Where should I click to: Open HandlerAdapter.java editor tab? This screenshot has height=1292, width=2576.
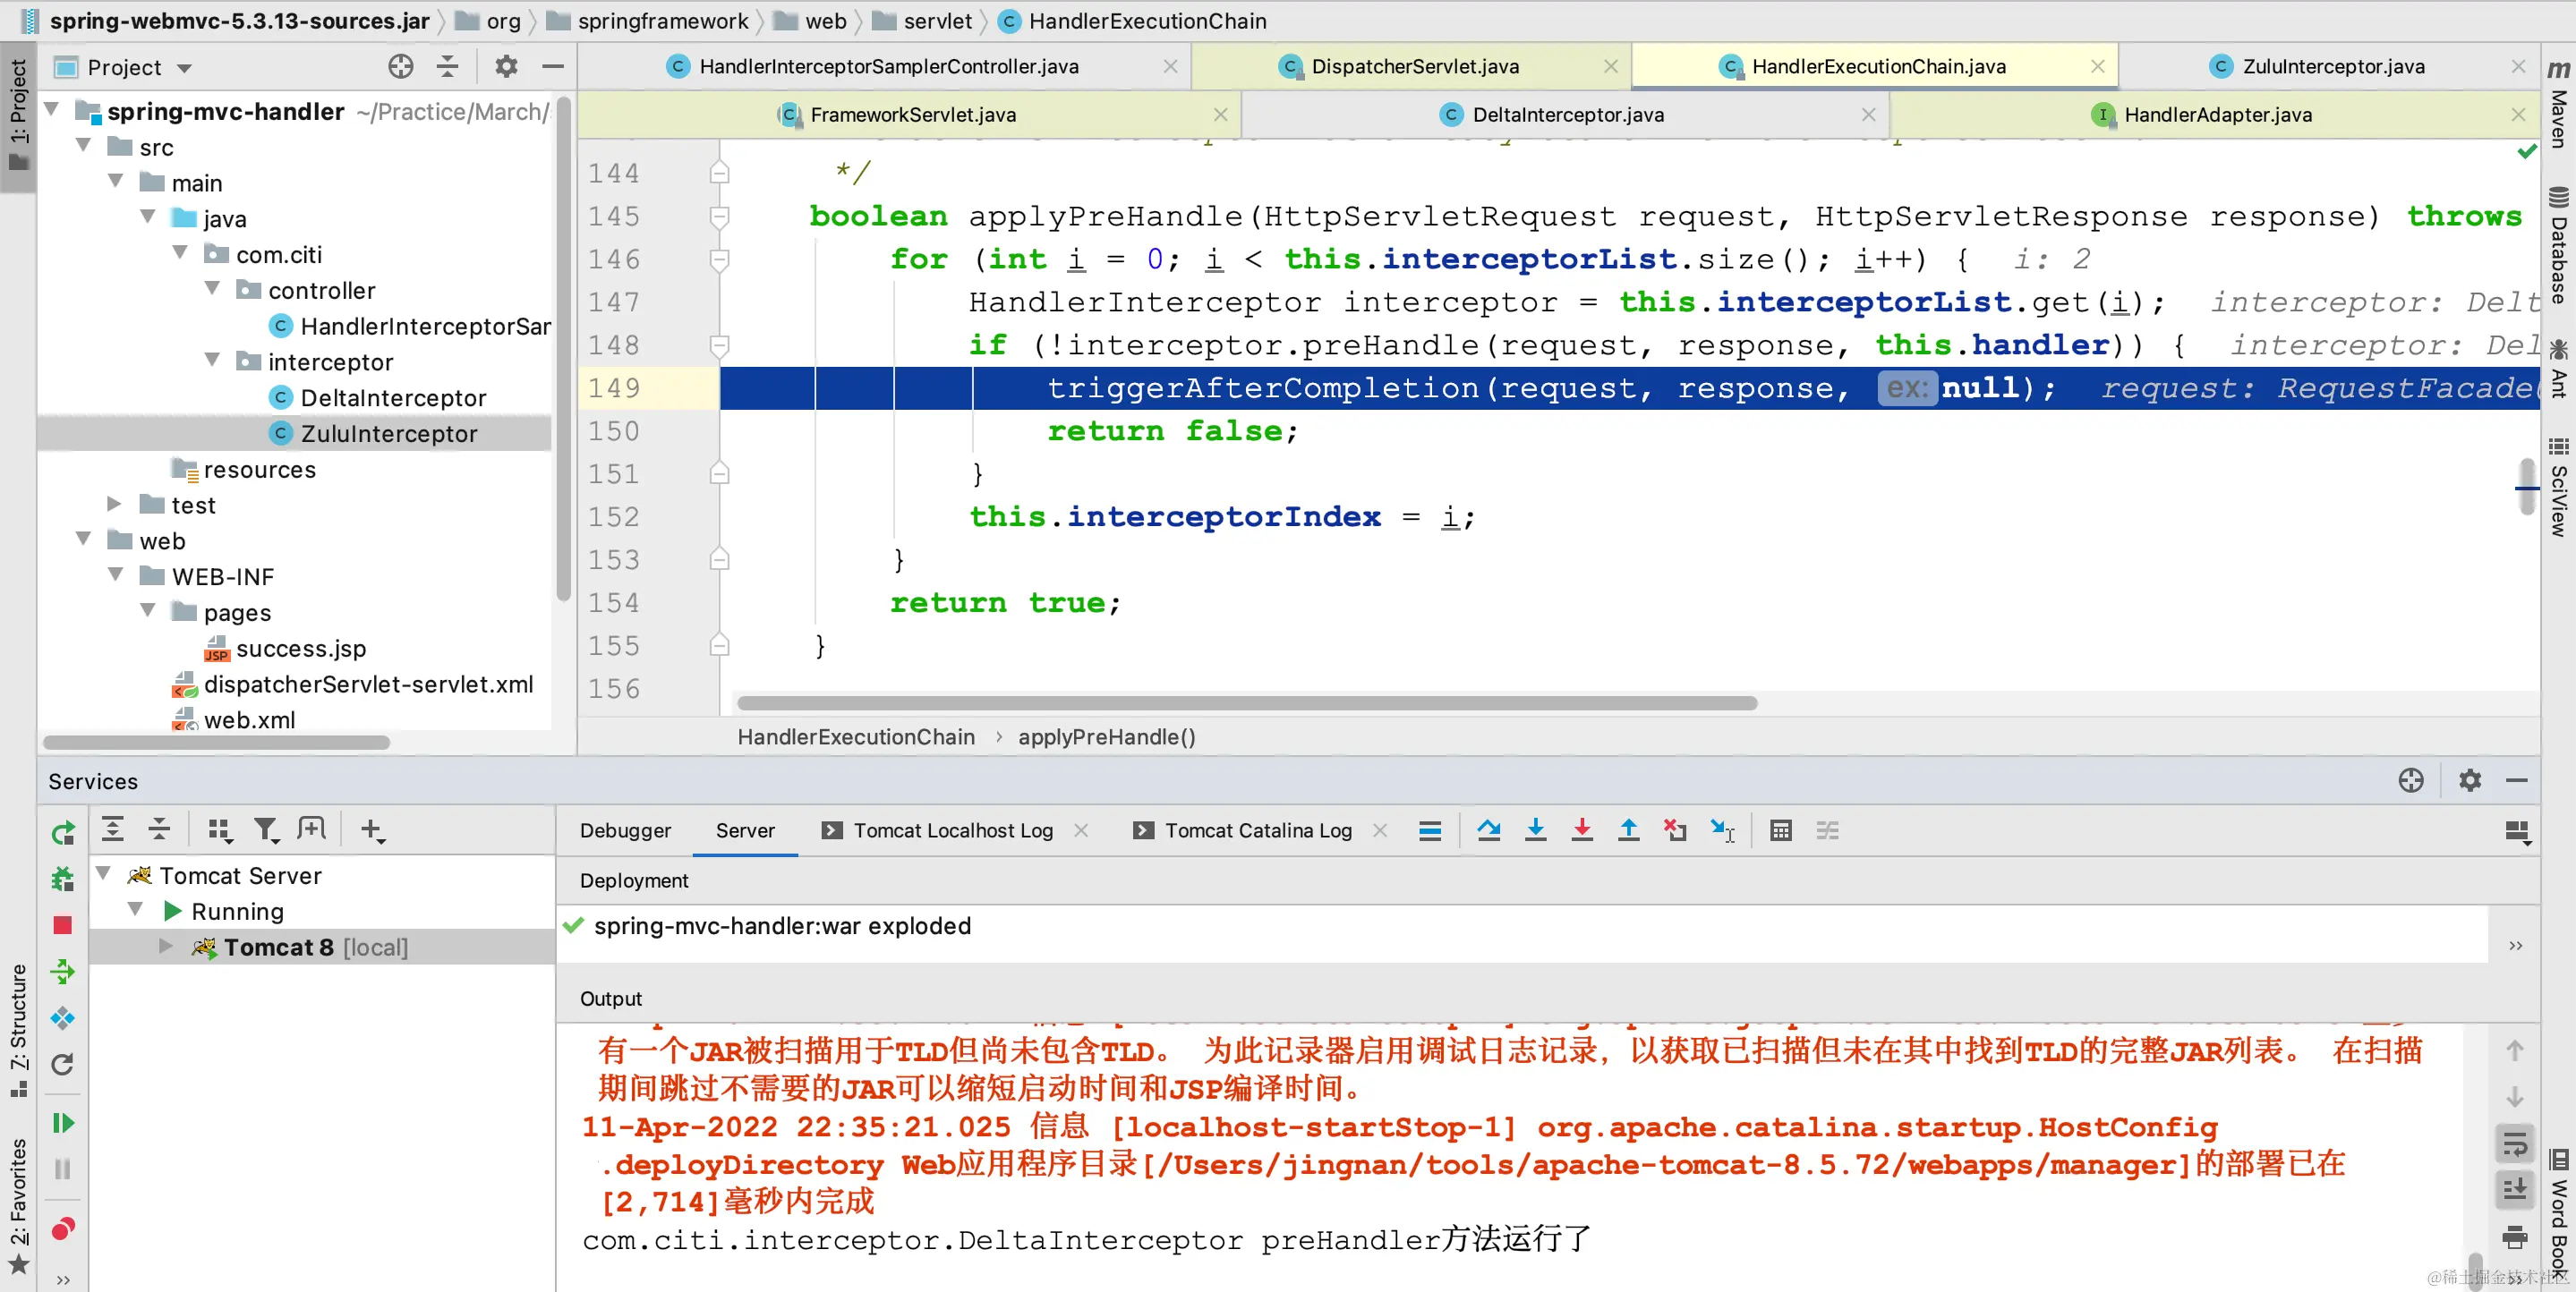(x=2217, y=114)
